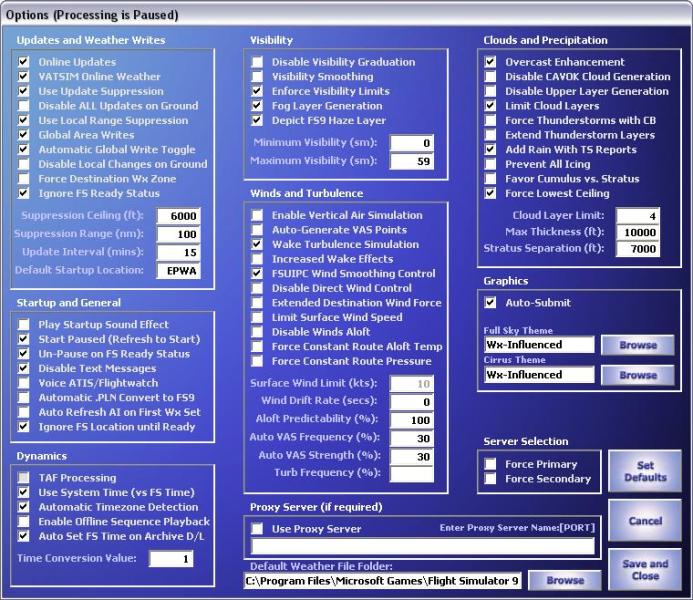Browse for Default Weather File Folder

point(565,580)
